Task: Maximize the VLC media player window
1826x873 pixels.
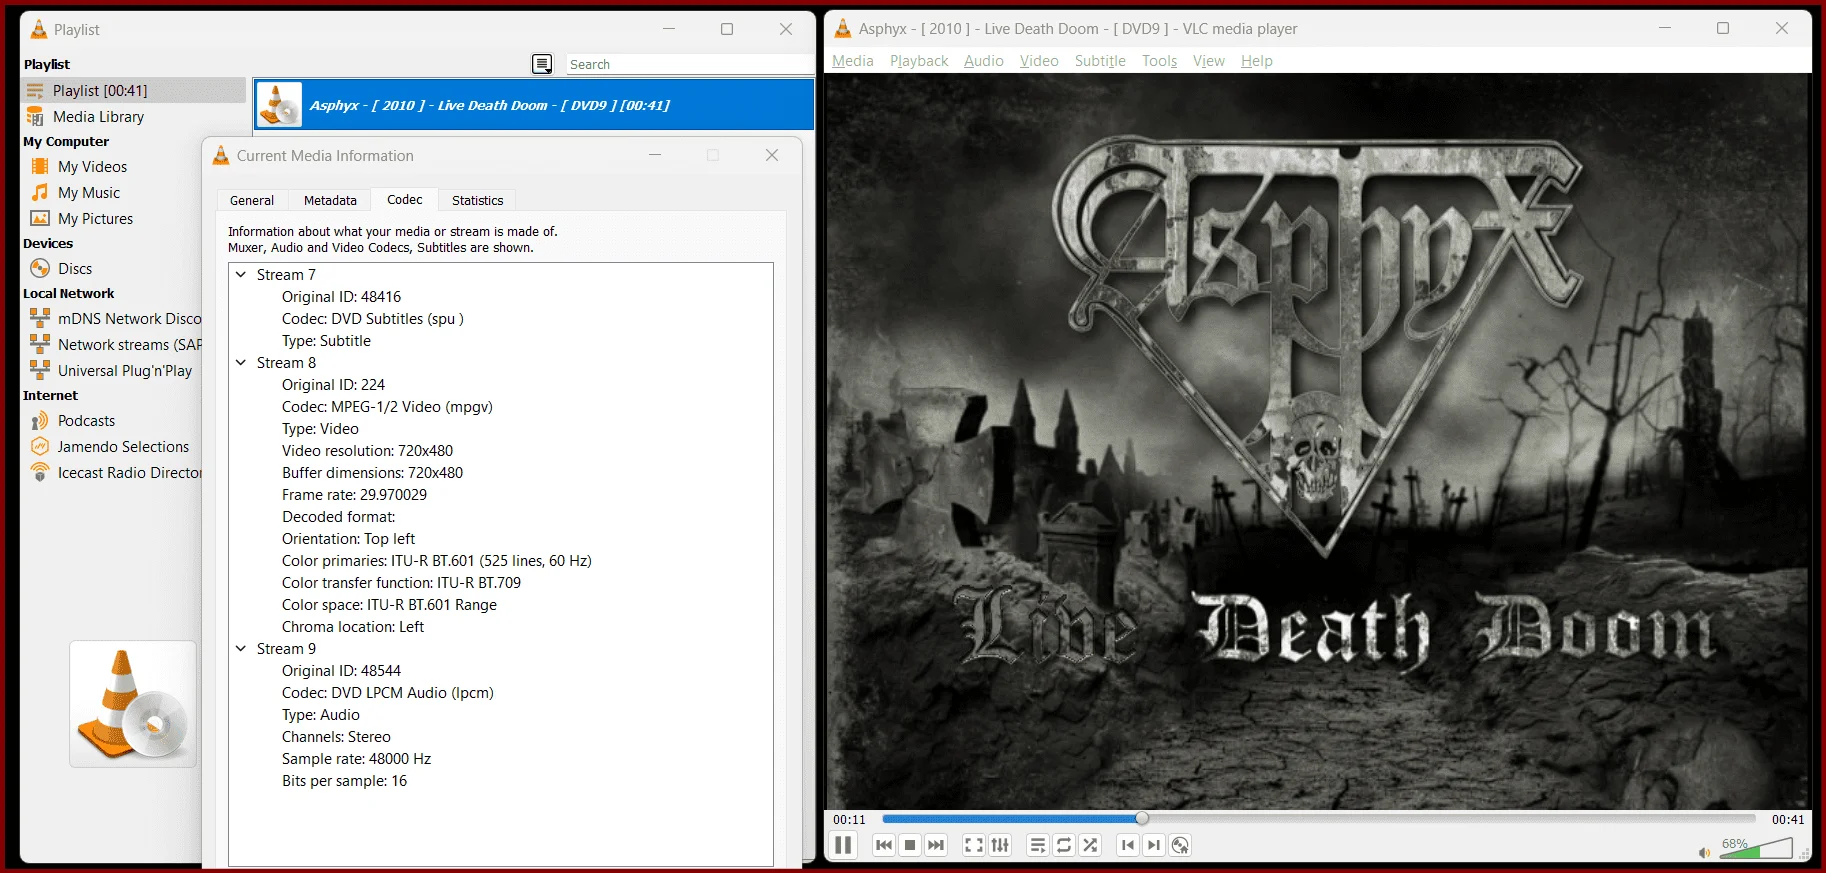Action: (x=1723, y=28)
